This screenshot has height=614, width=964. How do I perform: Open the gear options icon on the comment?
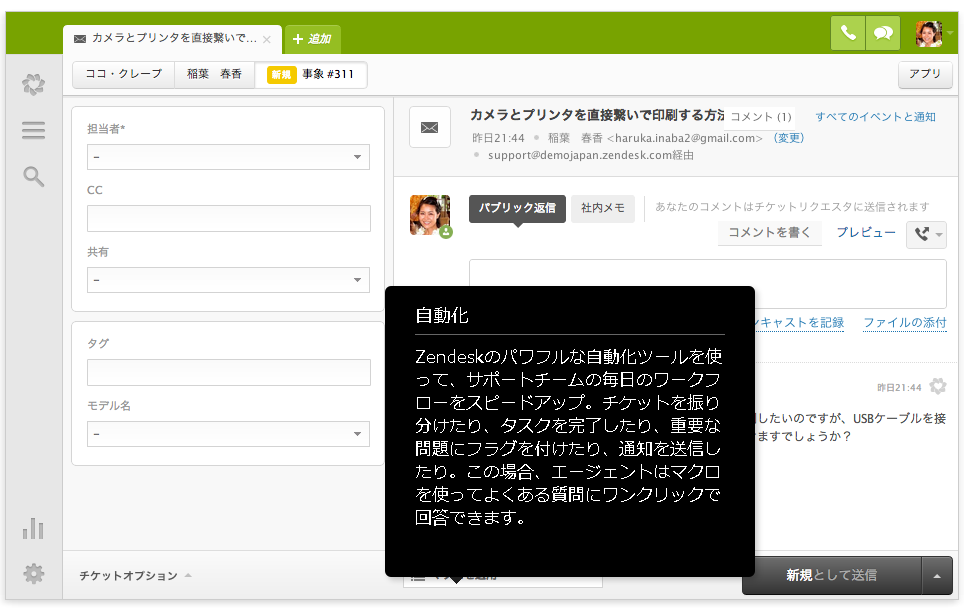938,387
